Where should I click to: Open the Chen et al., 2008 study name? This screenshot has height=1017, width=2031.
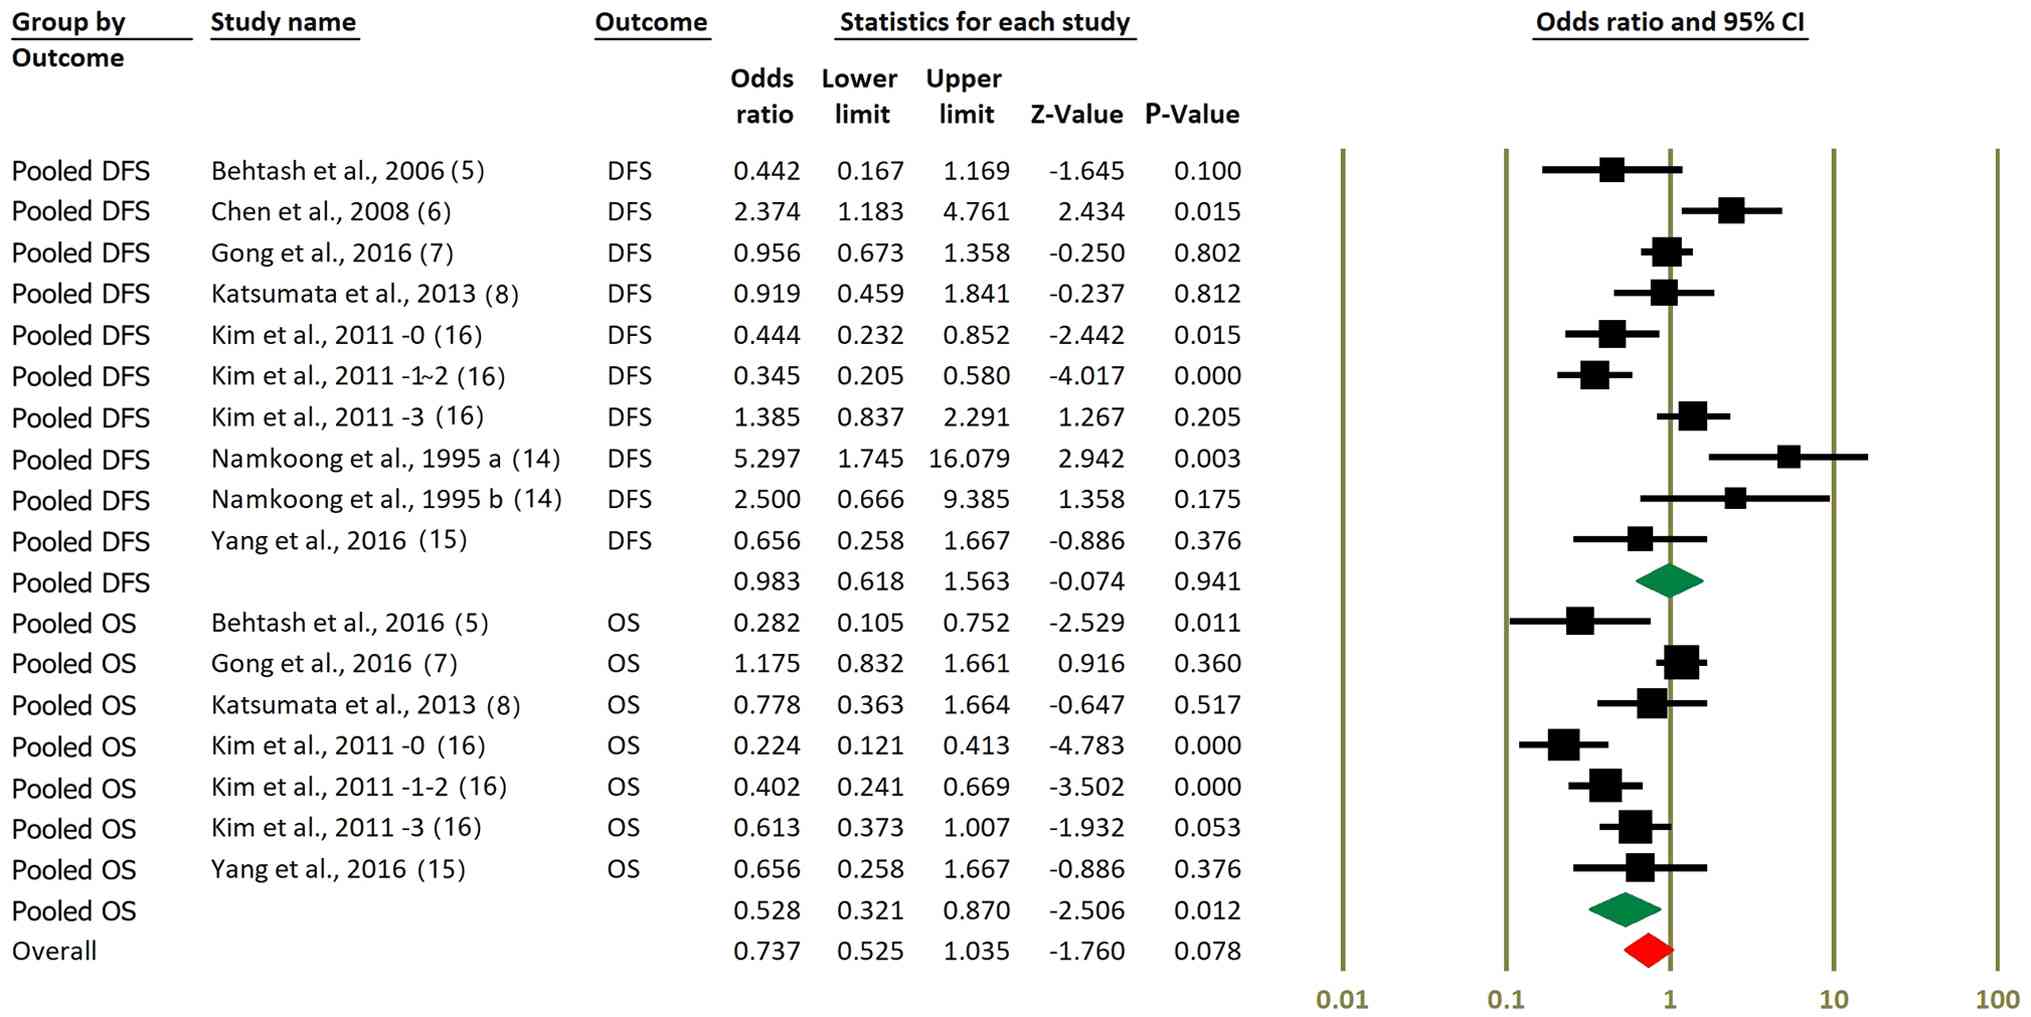[330, 211]
